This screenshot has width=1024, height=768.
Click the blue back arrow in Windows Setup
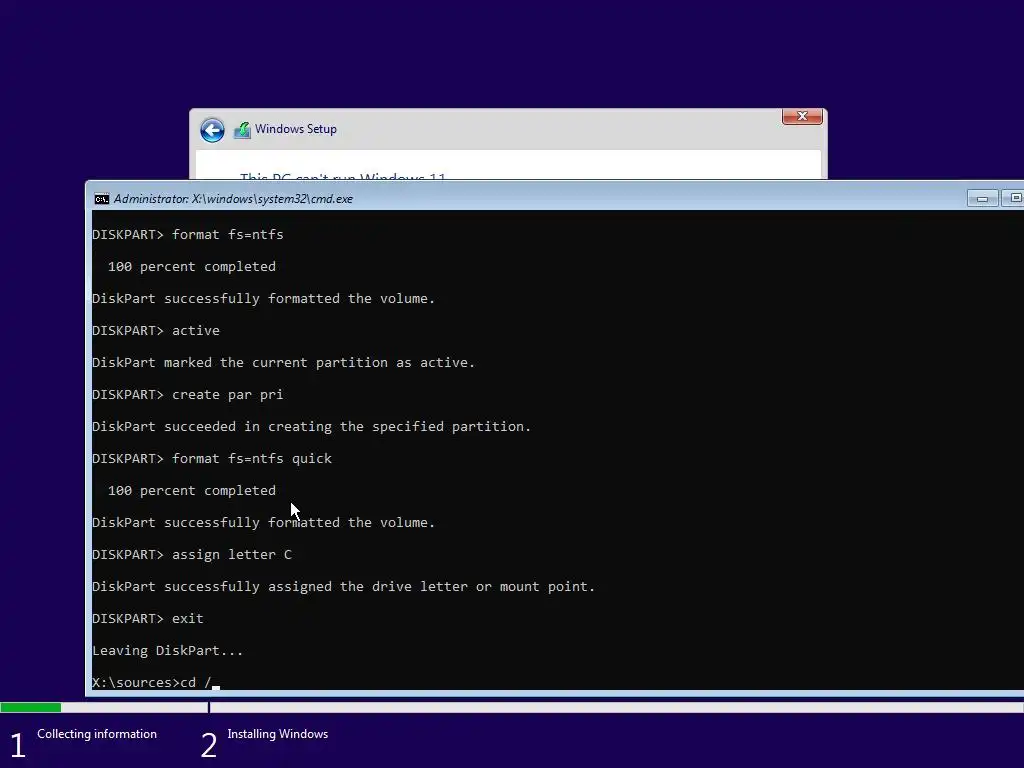[x=212, y=130]
